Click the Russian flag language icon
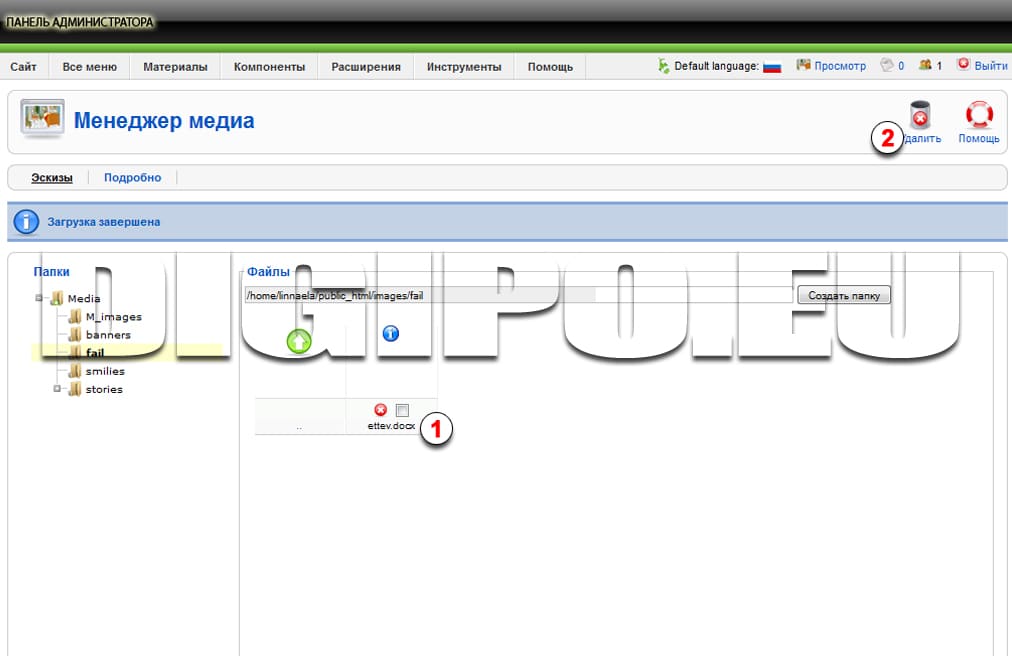The width and height of the screenshot is (1012, 656). click(772, 66)
